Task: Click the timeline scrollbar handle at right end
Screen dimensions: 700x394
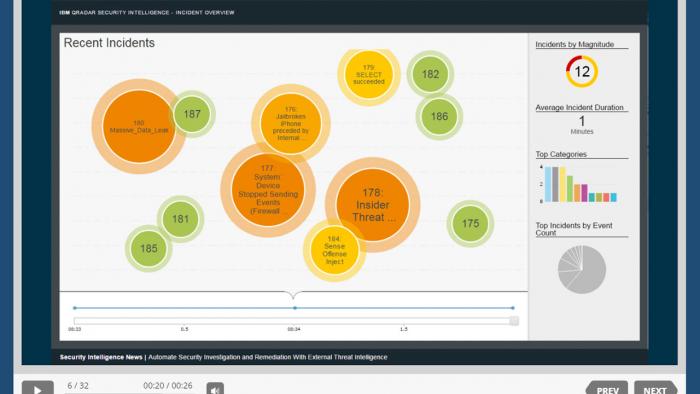Action: tap(514, 321)
